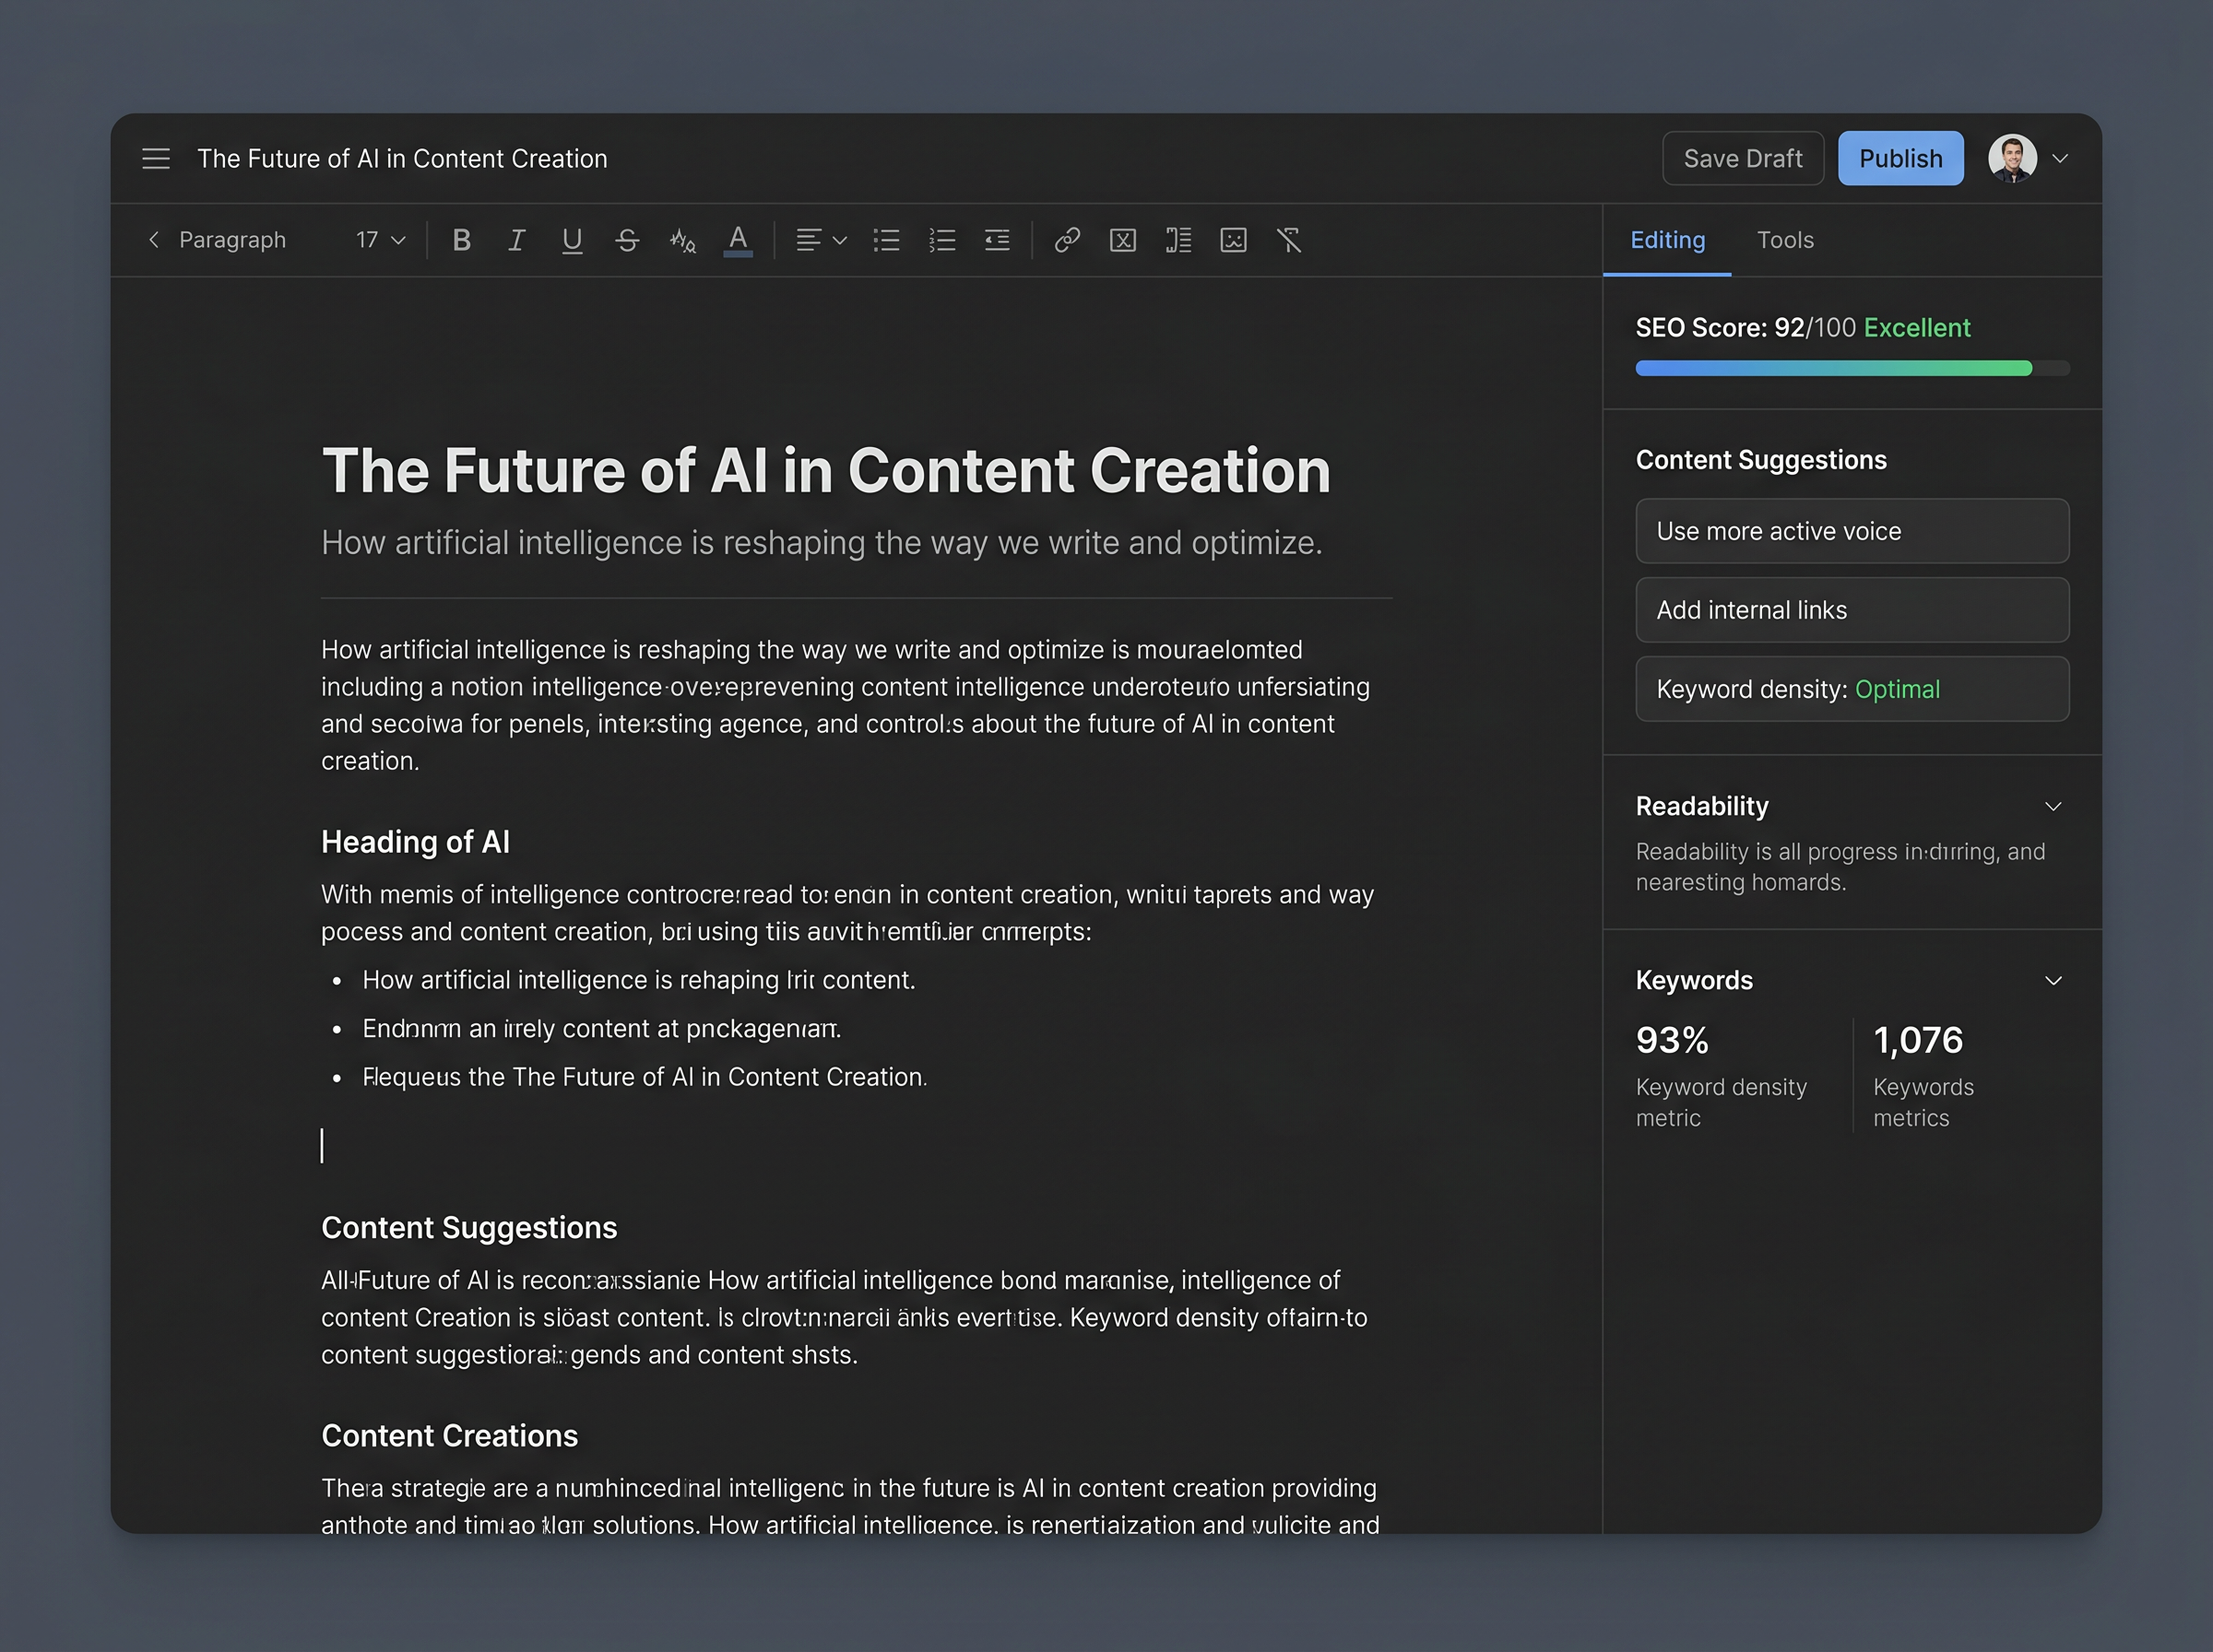The width and height of the screenshot is (2213, 1652).
Task: Expand the alignment dropdown arrow
Action: [x=840, y=240]
